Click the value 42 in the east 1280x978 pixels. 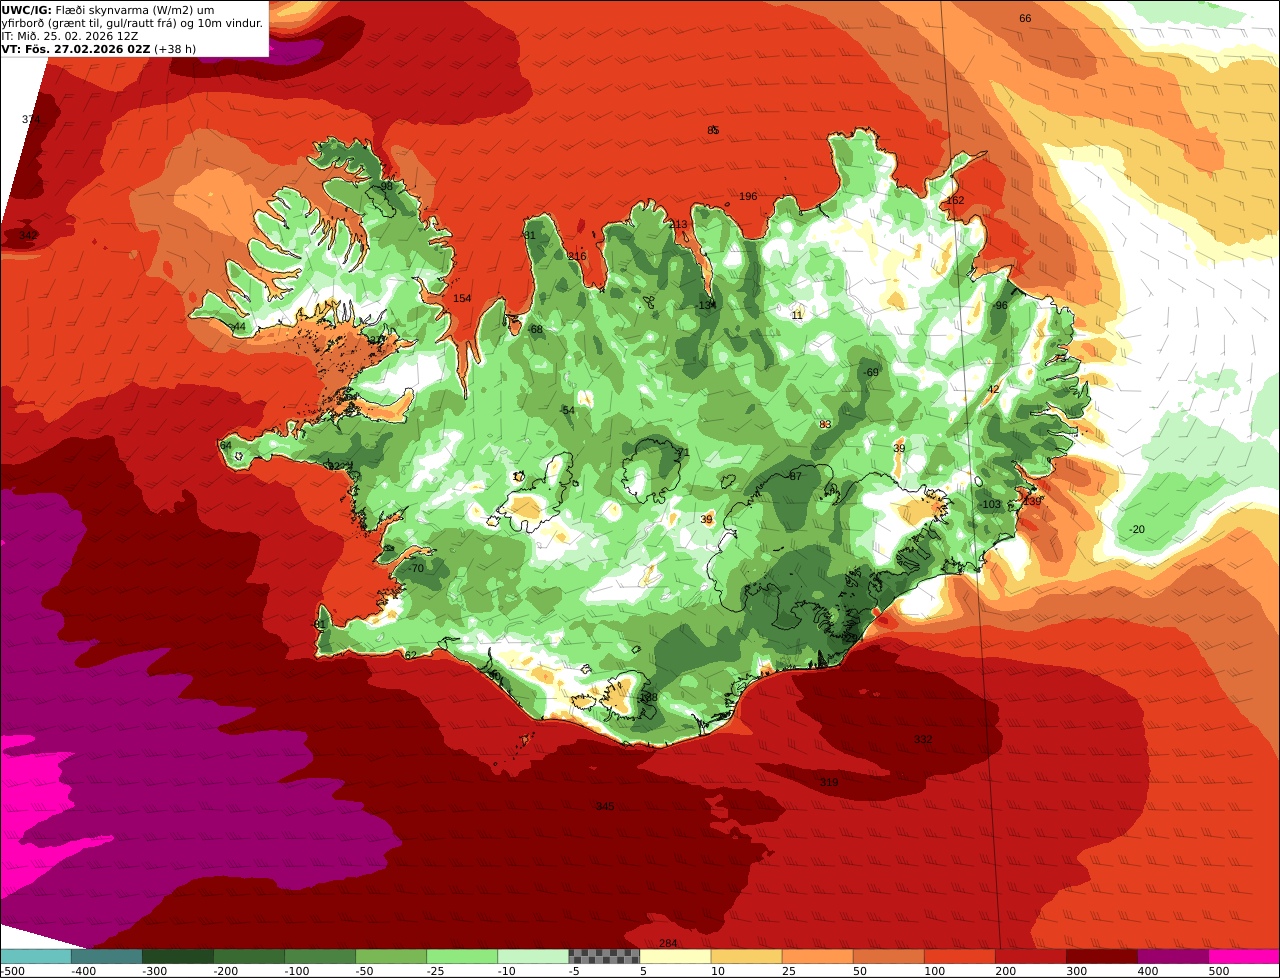[x=993, y=389]
